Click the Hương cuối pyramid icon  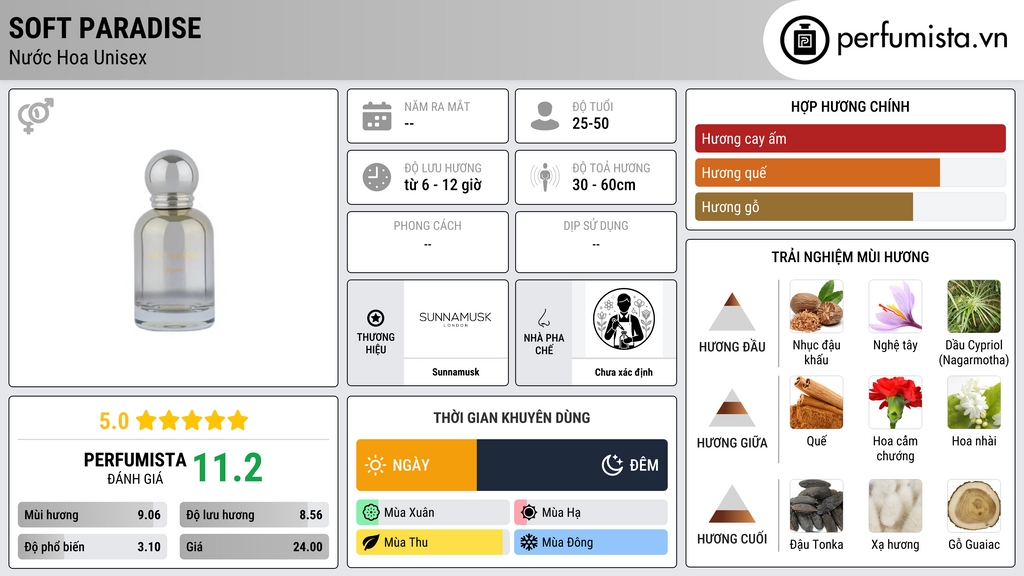point(732,504)
